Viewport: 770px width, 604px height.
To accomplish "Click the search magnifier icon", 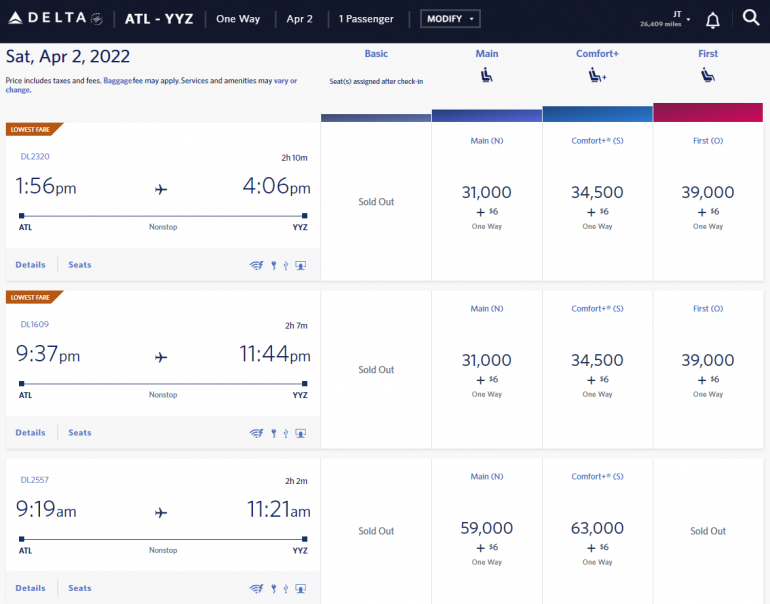I will coord(751,18).
